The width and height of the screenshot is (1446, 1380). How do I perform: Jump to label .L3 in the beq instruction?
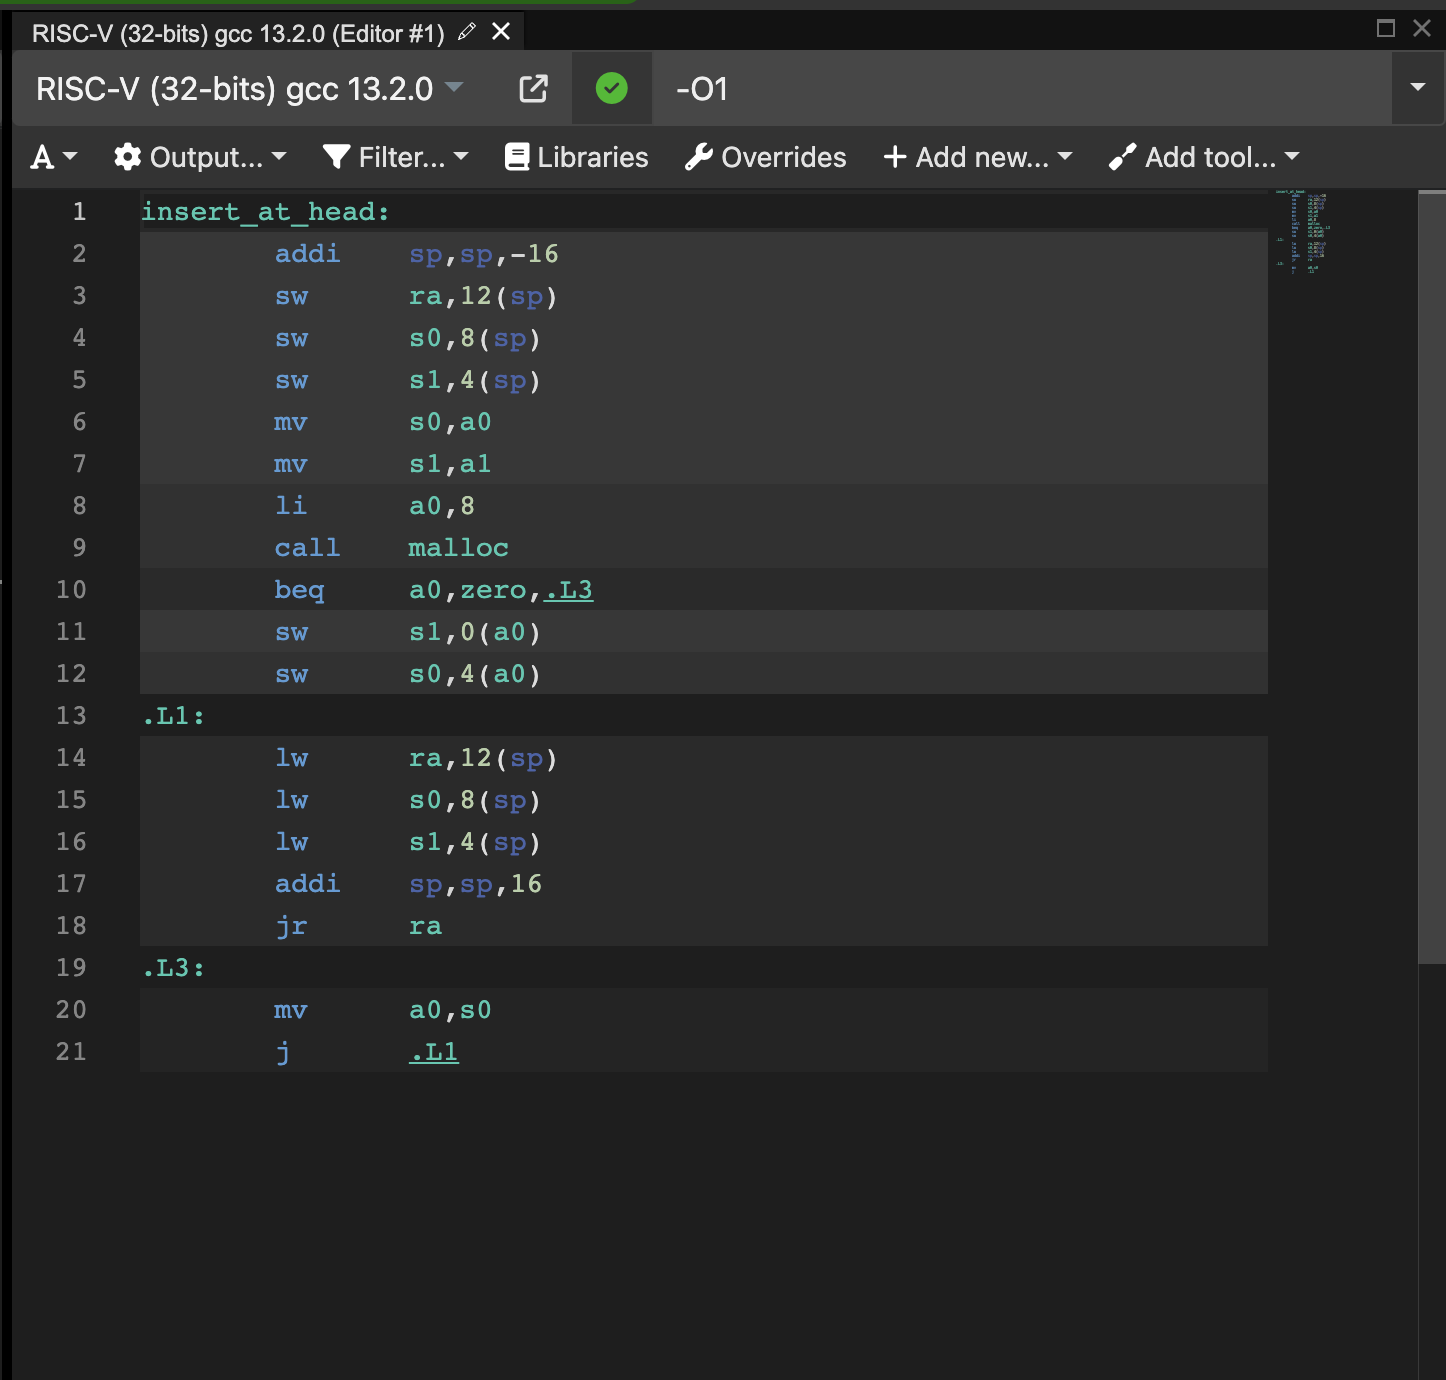coord(568,590)
